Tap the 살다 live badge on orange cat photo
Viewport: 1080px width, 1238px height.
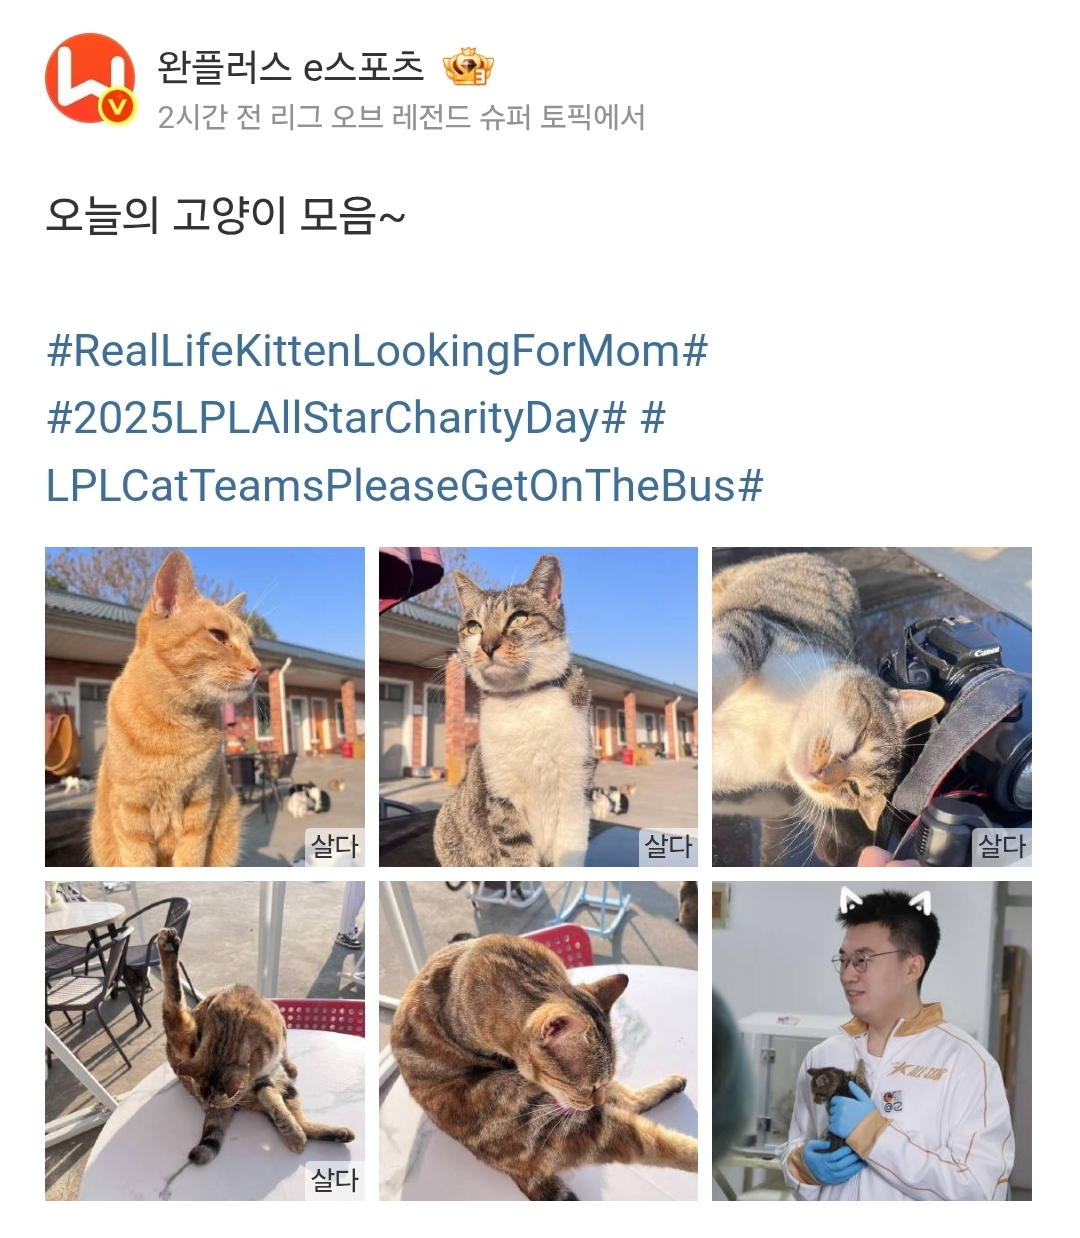tap(335, 846)
